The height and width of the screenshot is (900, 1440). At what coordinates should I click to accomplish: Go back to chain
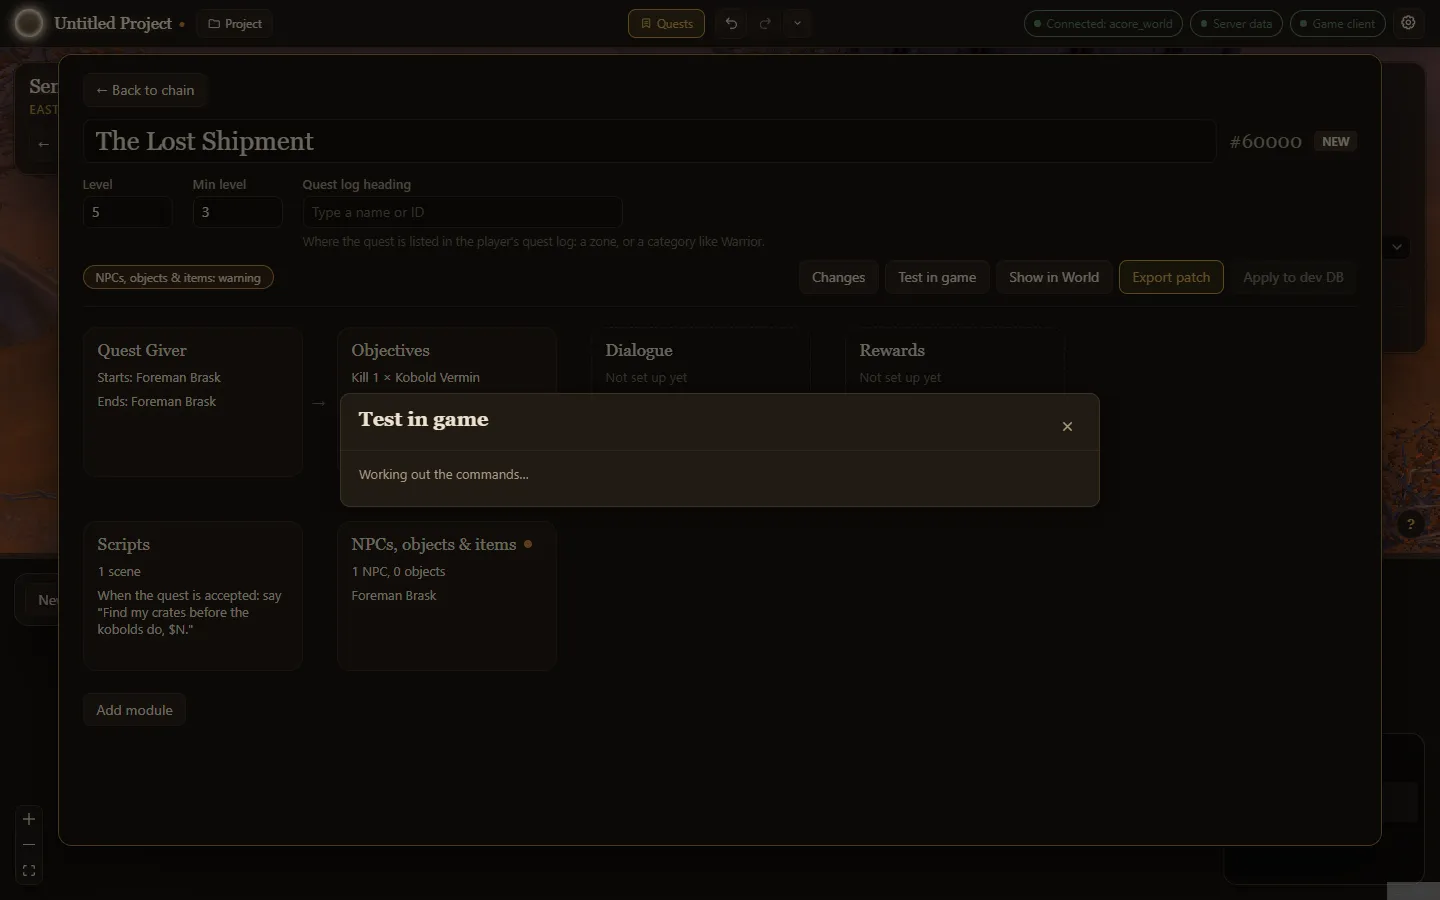tap(145, 90)
